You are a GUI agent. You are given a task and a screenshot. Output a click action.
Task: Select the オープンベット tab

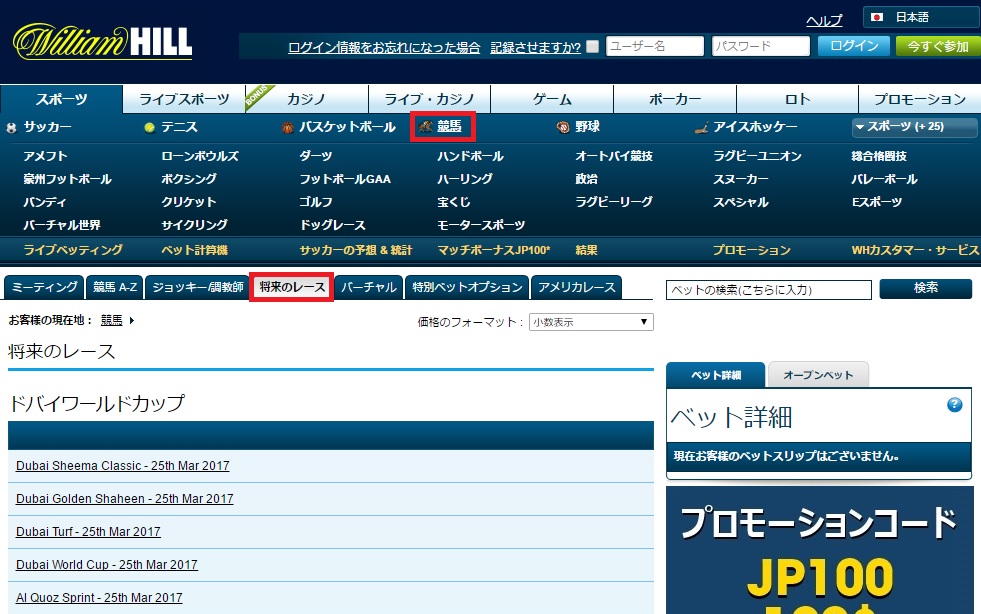click(818, 375)
